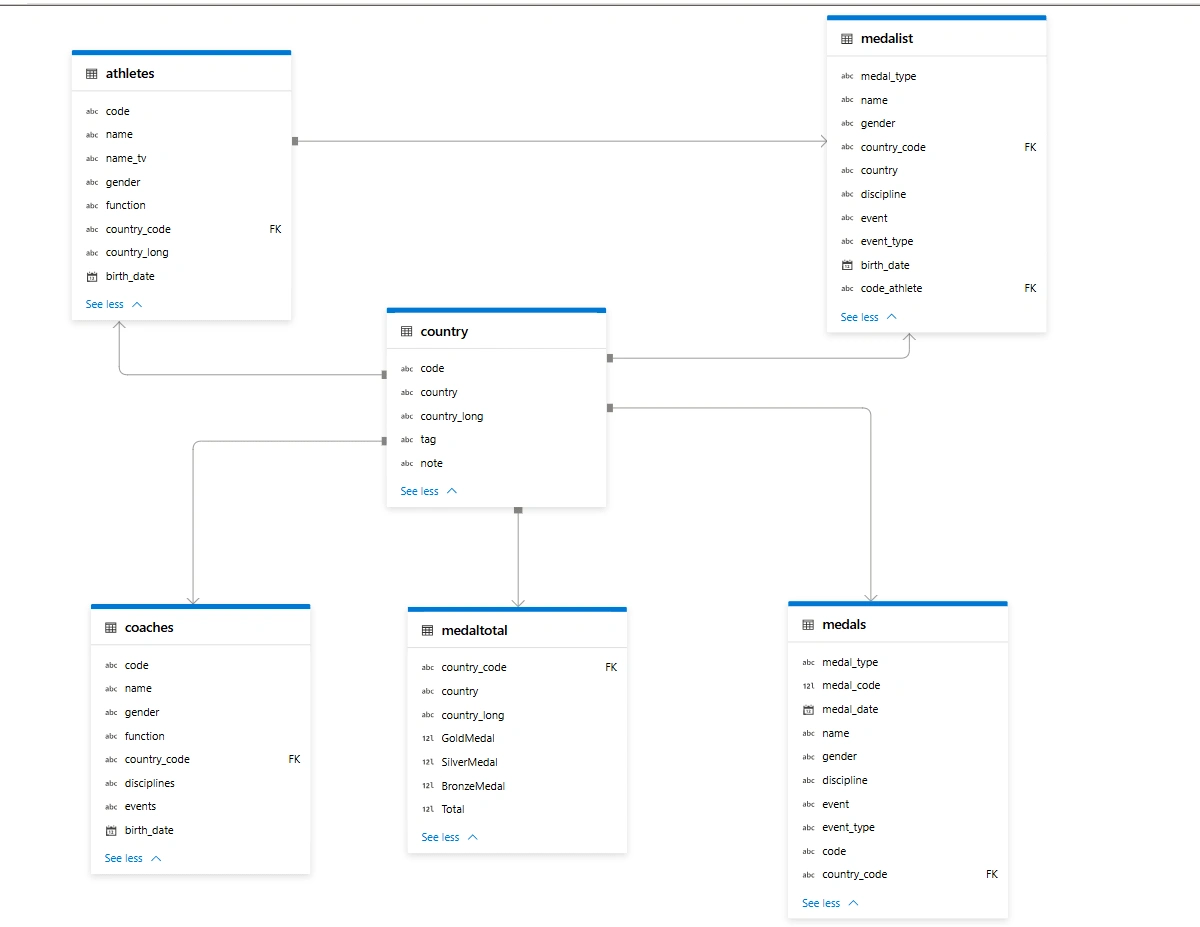Select the coaches table header
1200x927 pixels.
click(x=200, y=627)
